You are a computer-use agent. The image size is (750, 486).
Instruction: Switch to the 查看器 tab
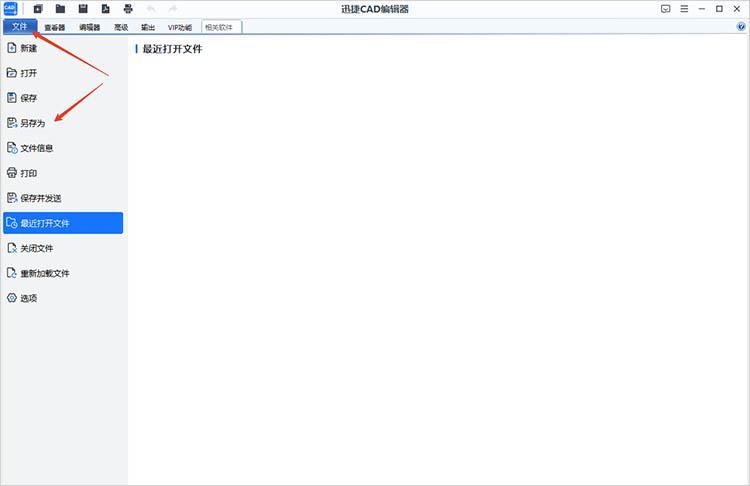pos(55,27)
